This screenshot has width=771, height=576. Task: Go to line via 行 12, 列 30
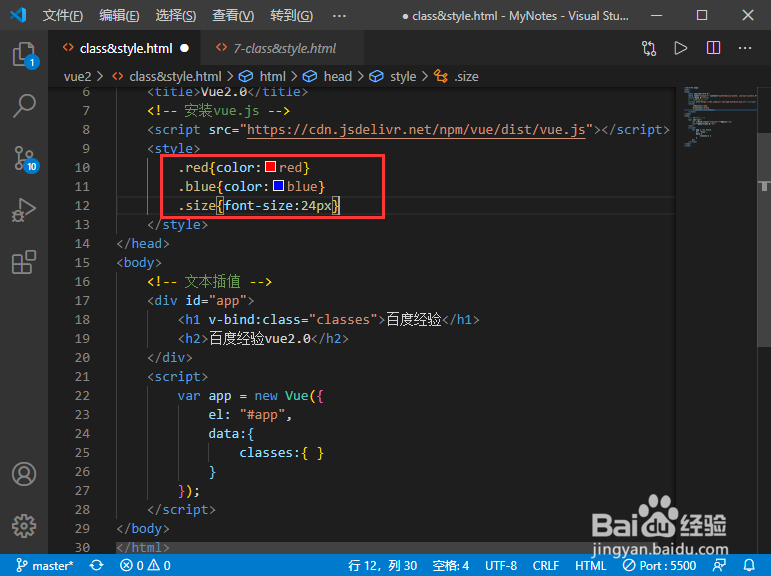(x=383, y=566)
